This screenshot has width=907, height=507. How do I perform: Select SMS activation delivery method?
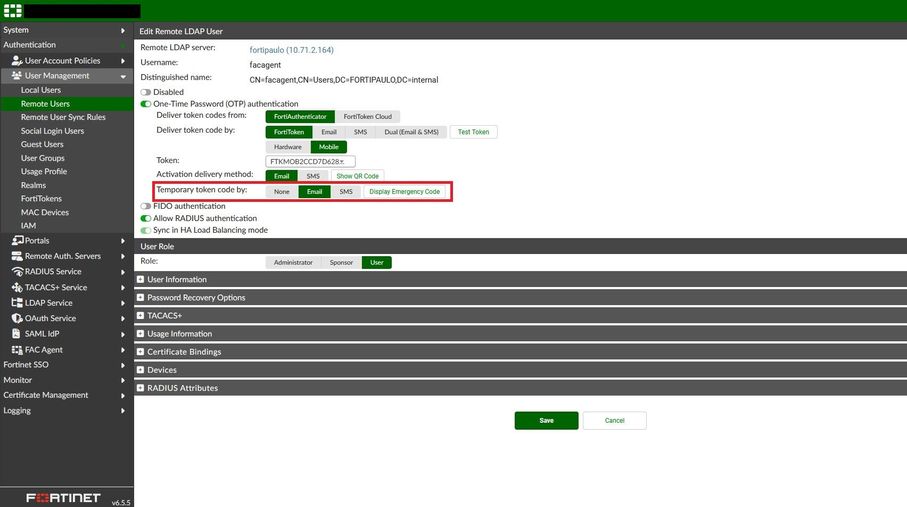[313, 176]
